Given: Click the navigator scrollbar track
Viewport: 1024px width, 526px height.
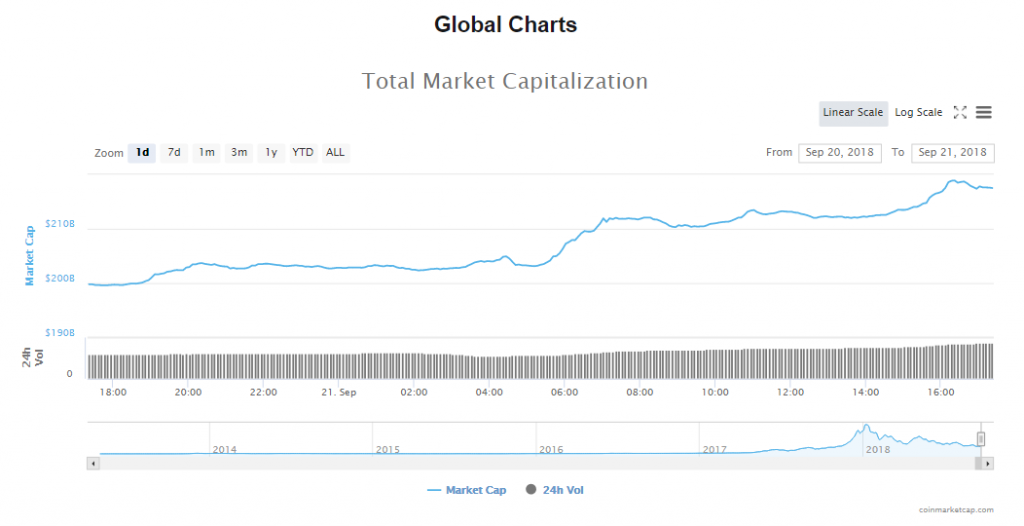Looking at the screenshot, I should click(x=540, y=463).
